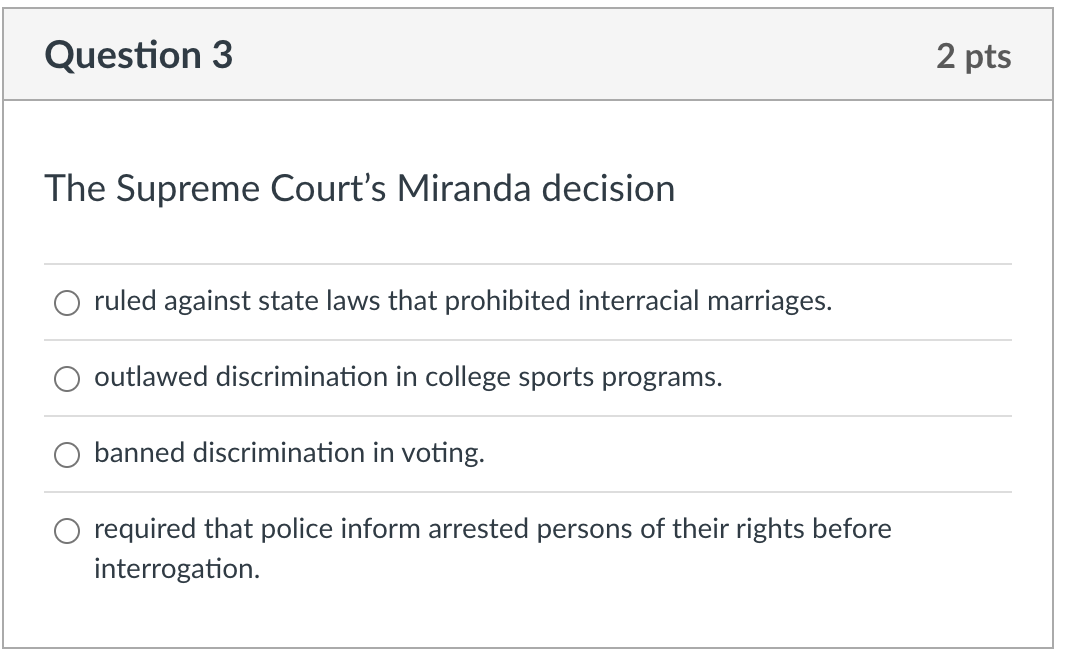1066x662 pixels.
Task: Click 'Supreme Court's' in the question prompt
Action: (251, 188)
